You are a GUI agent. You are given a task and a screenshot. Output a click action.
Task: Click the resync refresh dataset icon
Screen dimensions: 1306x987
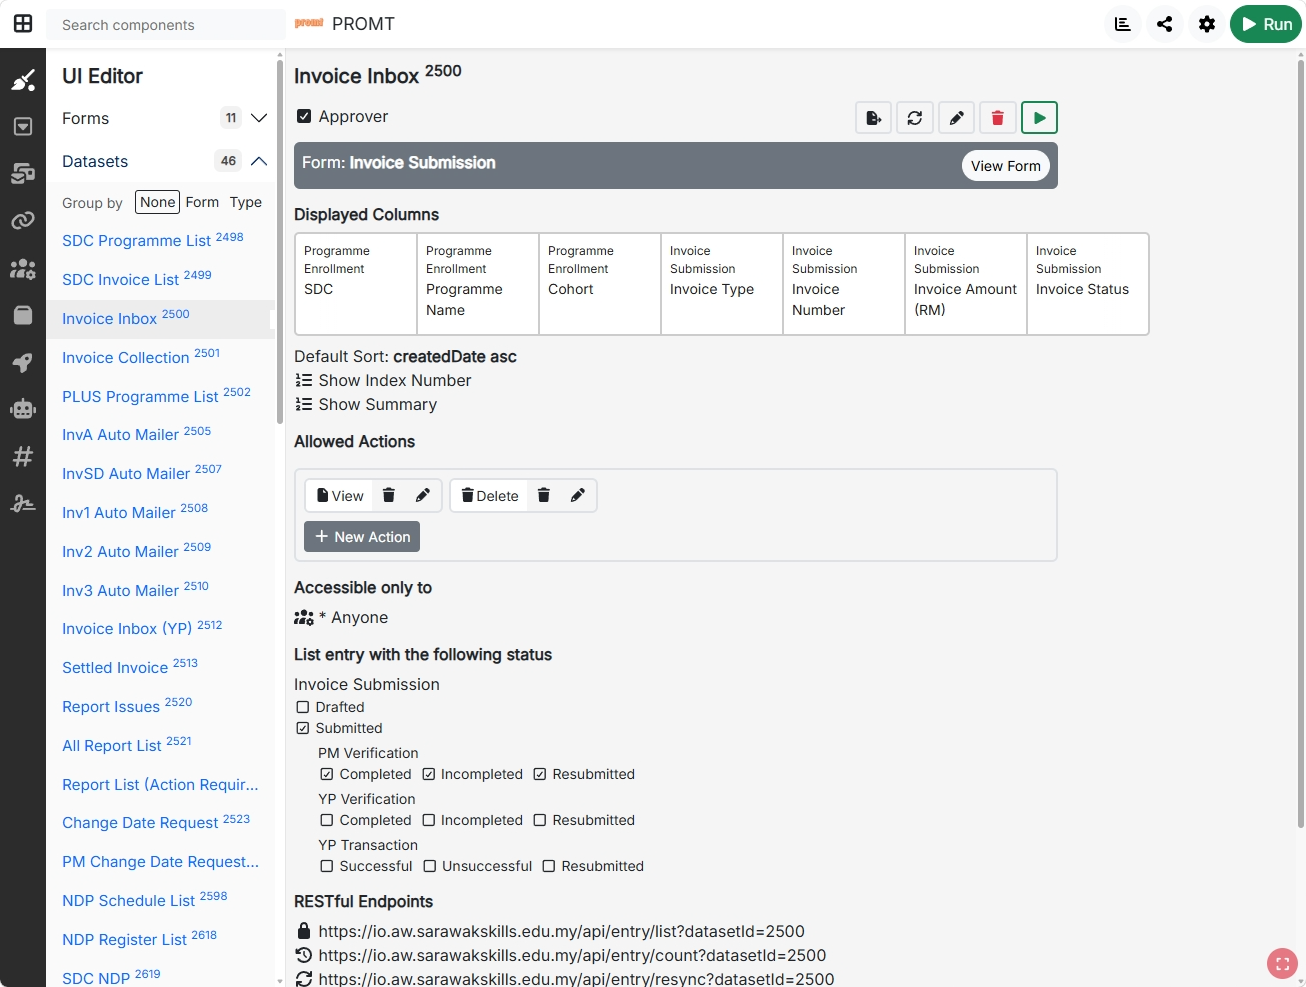[915, 118]
